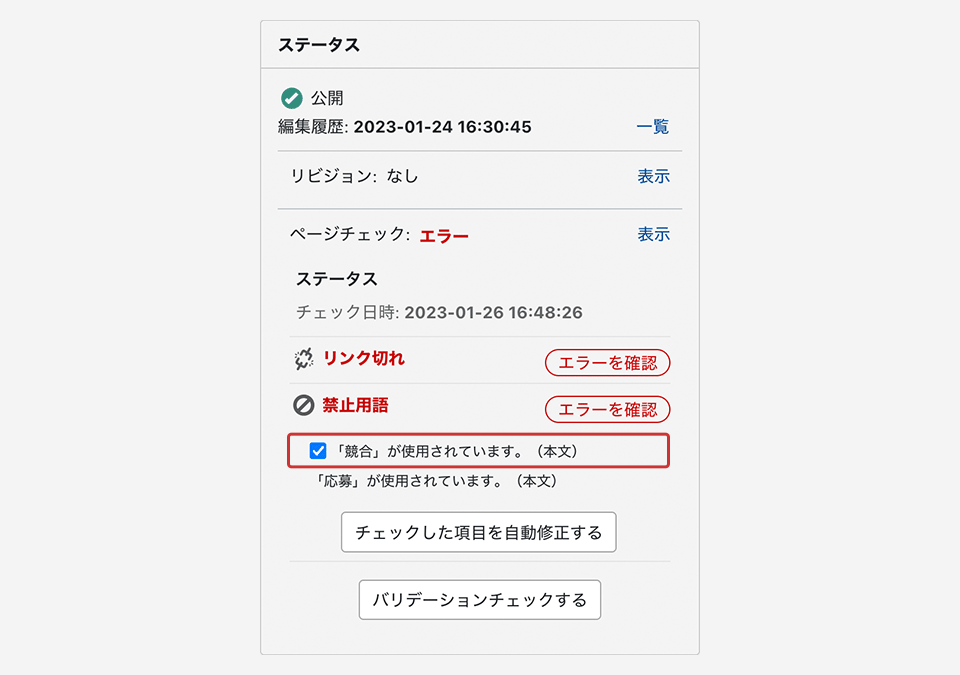Click the 「応募」 usage warning message
Viewport: 960px width, 675px height.
(x=436, y=481)
